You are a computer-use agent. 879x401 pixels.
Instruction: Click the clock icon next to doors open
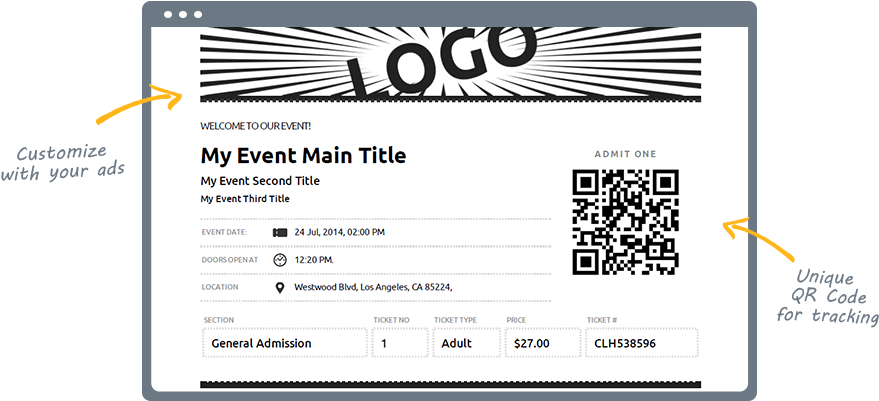tap(280, 260)
